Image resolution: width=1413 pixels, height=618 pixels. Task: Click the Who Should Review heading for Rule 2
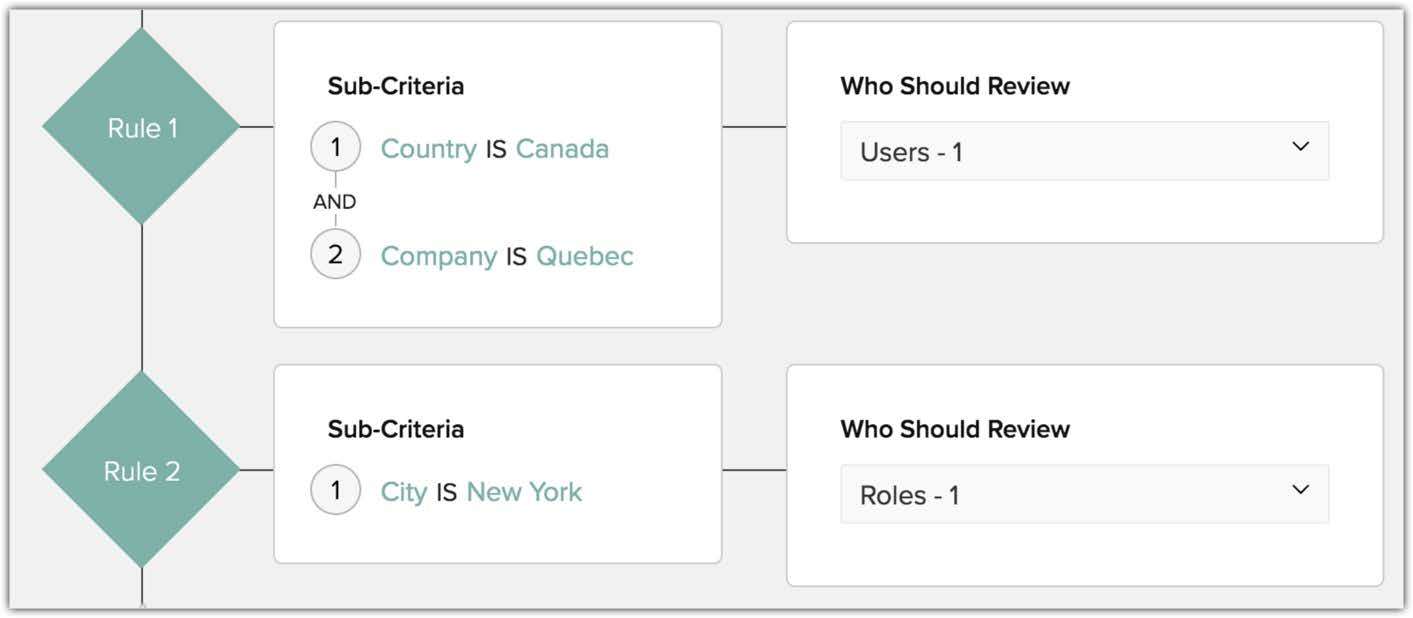point(955,429)
